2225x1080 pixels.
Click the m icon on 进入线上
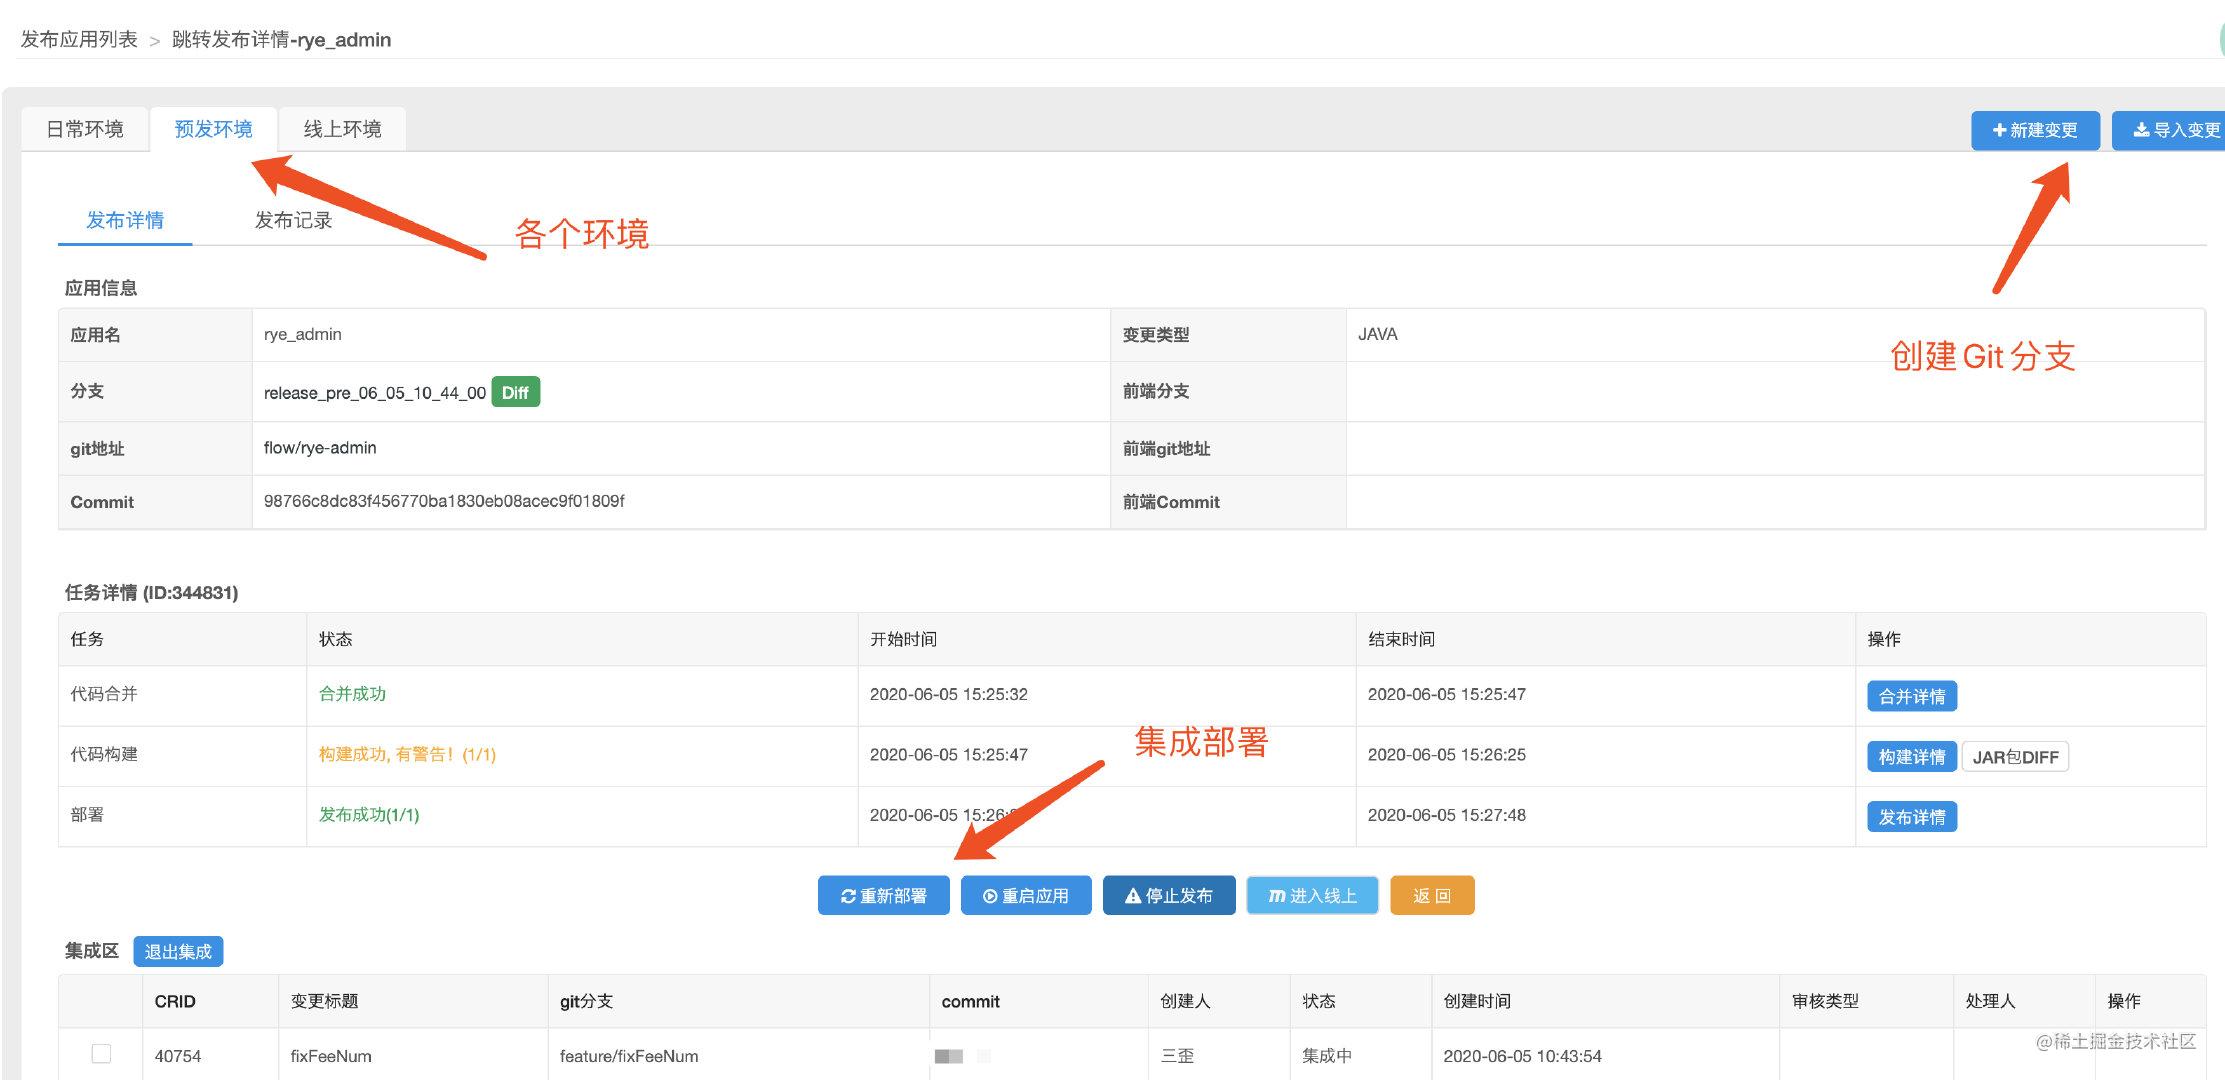[x=1277, y=896]
